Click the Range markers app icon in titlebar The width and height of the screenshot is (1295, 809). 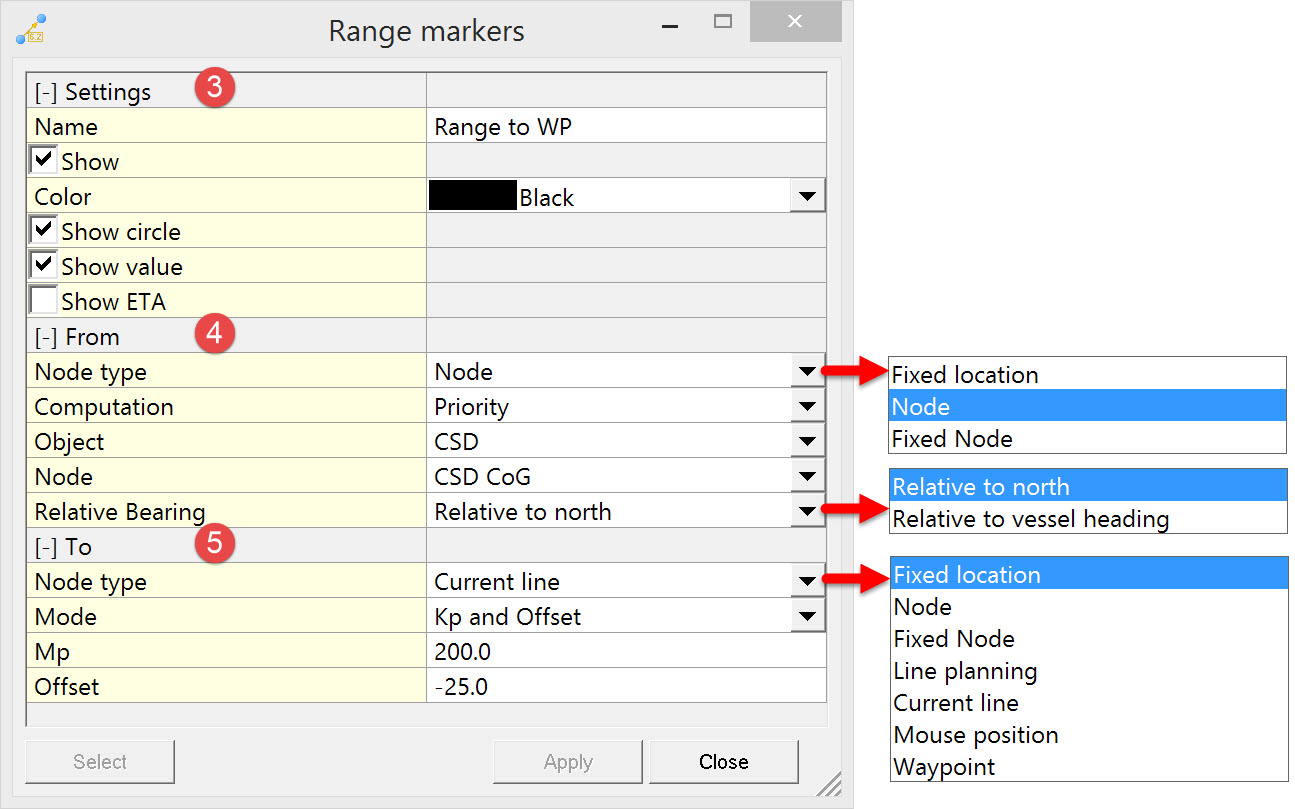point(31,30)
